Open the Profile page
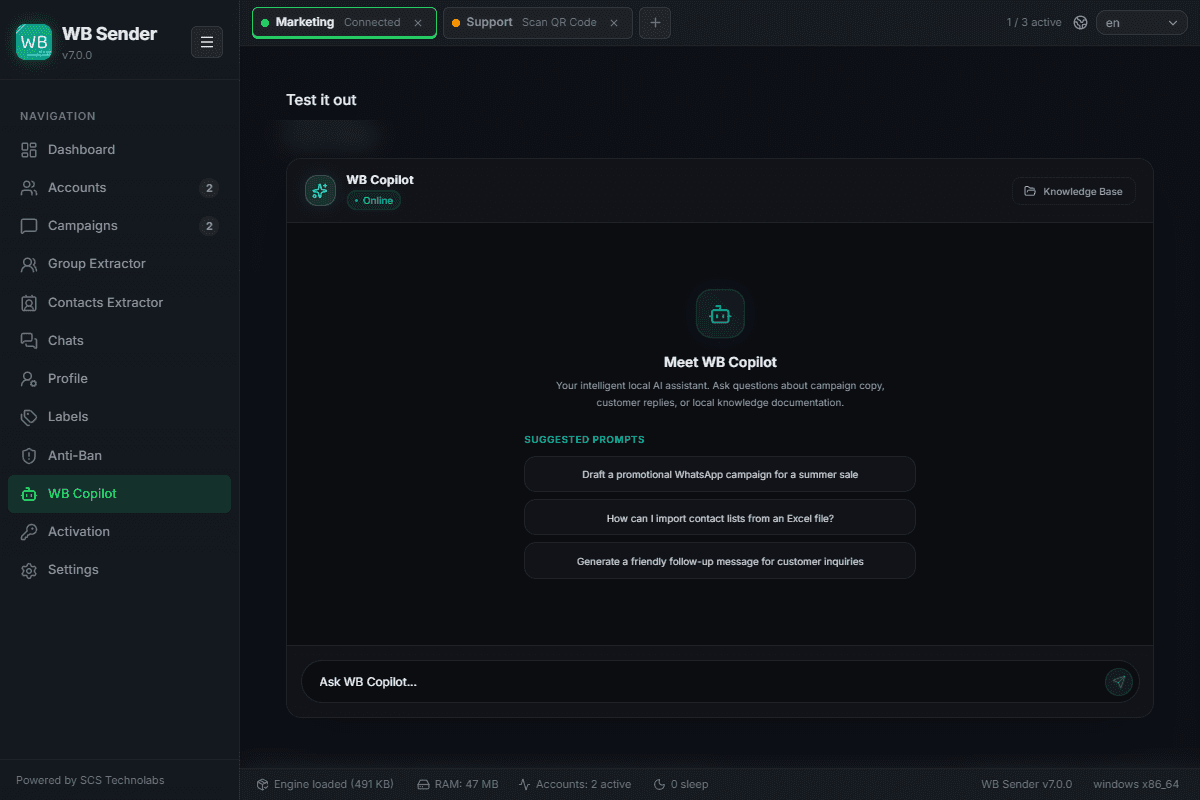Image resolution: width=1200 pixels, height=800 pixels. coord(119,379)
